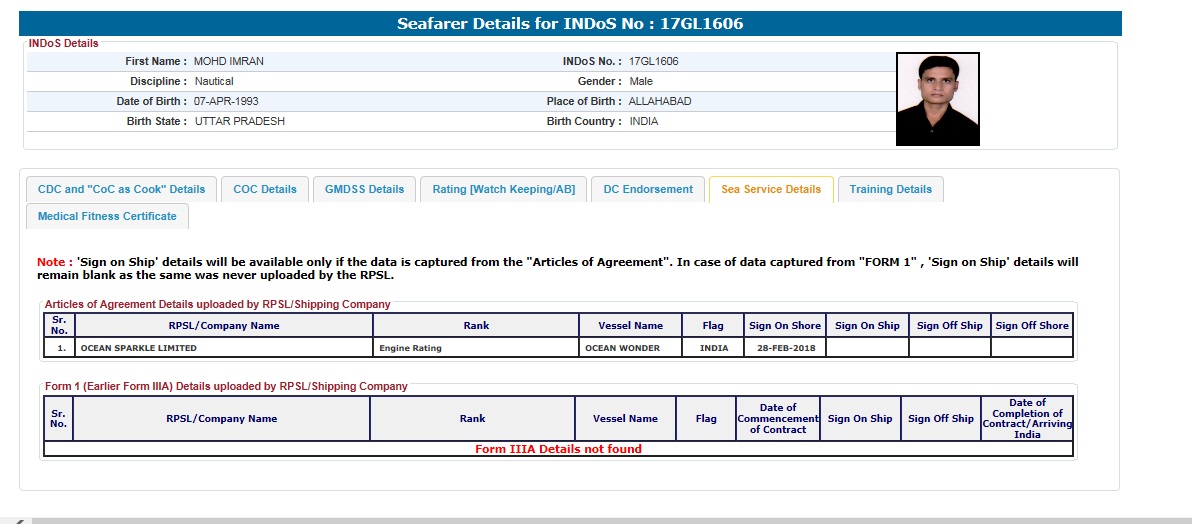Click the Sea Service Details tab
The width and height of the screenshot is (1192, 524).
pos(770,189)
